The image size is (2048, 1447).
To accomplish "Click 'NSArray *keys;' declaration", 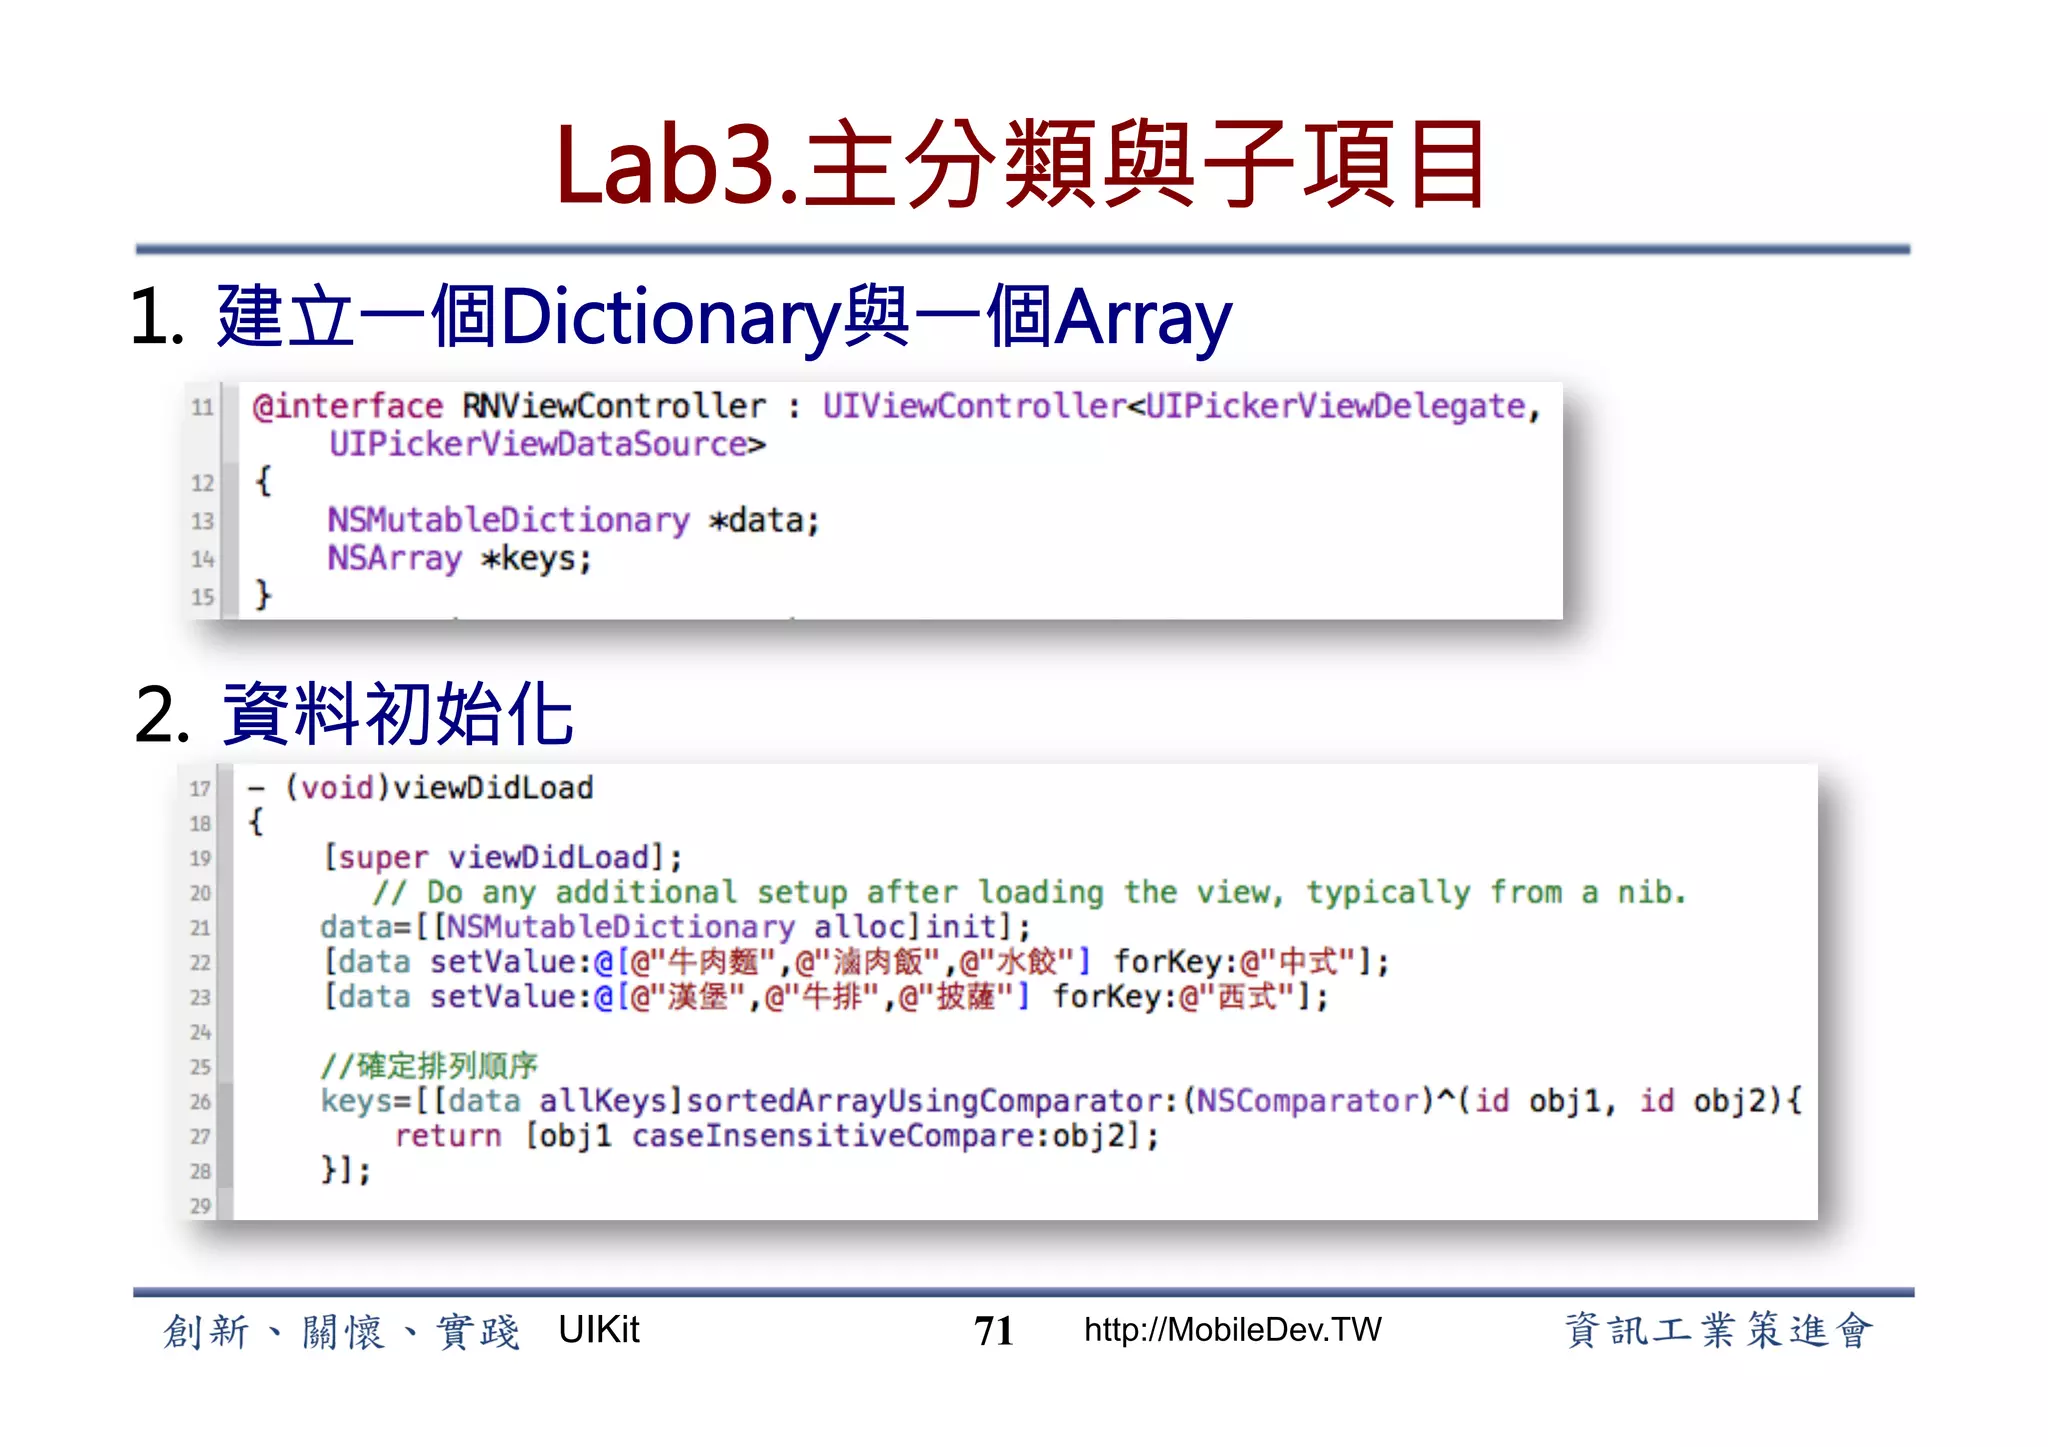I will click(460, 558).
